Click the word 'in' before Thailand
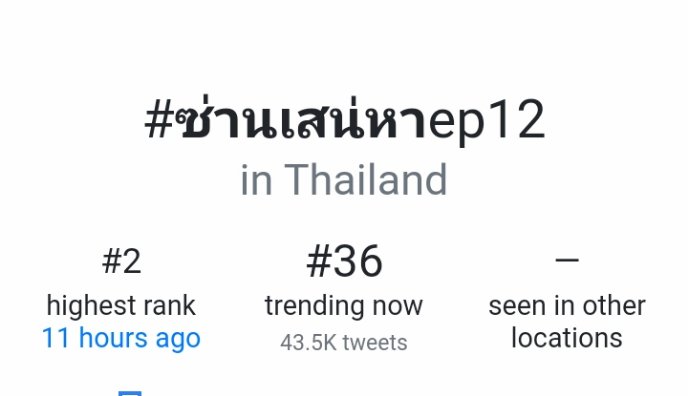Image resolution: width=688 pixels, height=396 pixels. [x=256, y=179]
